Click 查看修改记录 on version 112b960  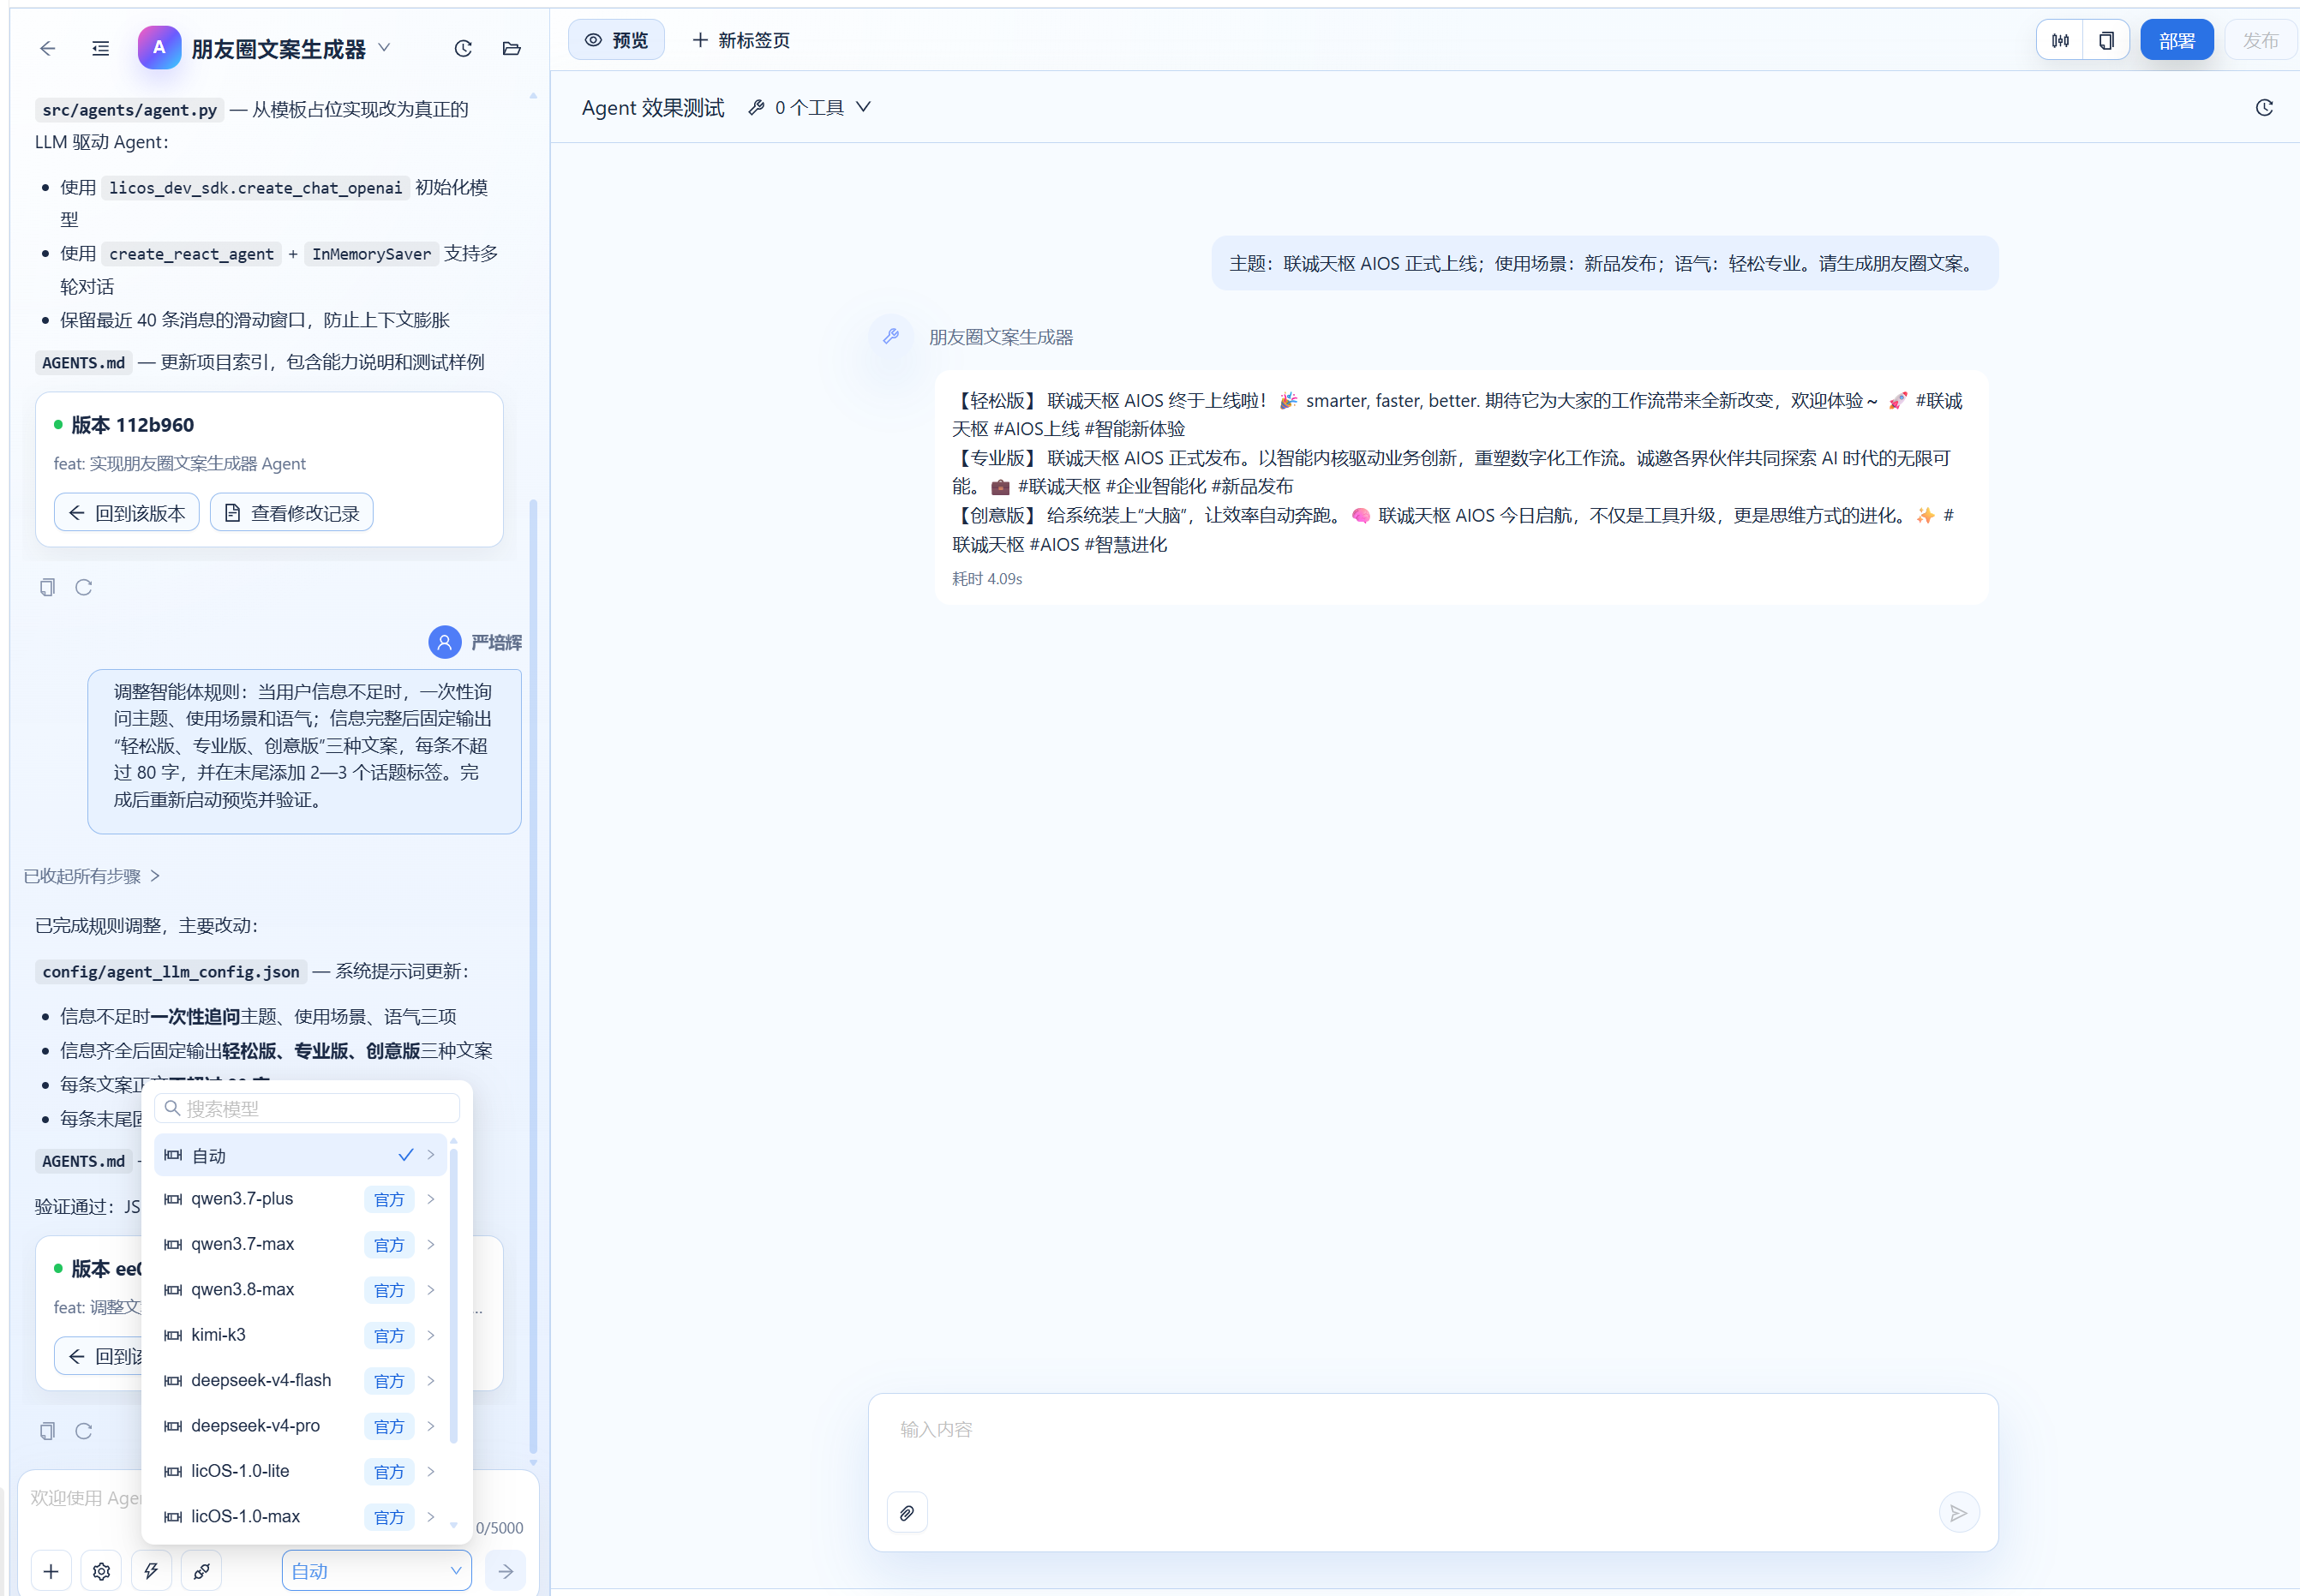point(291,513)
